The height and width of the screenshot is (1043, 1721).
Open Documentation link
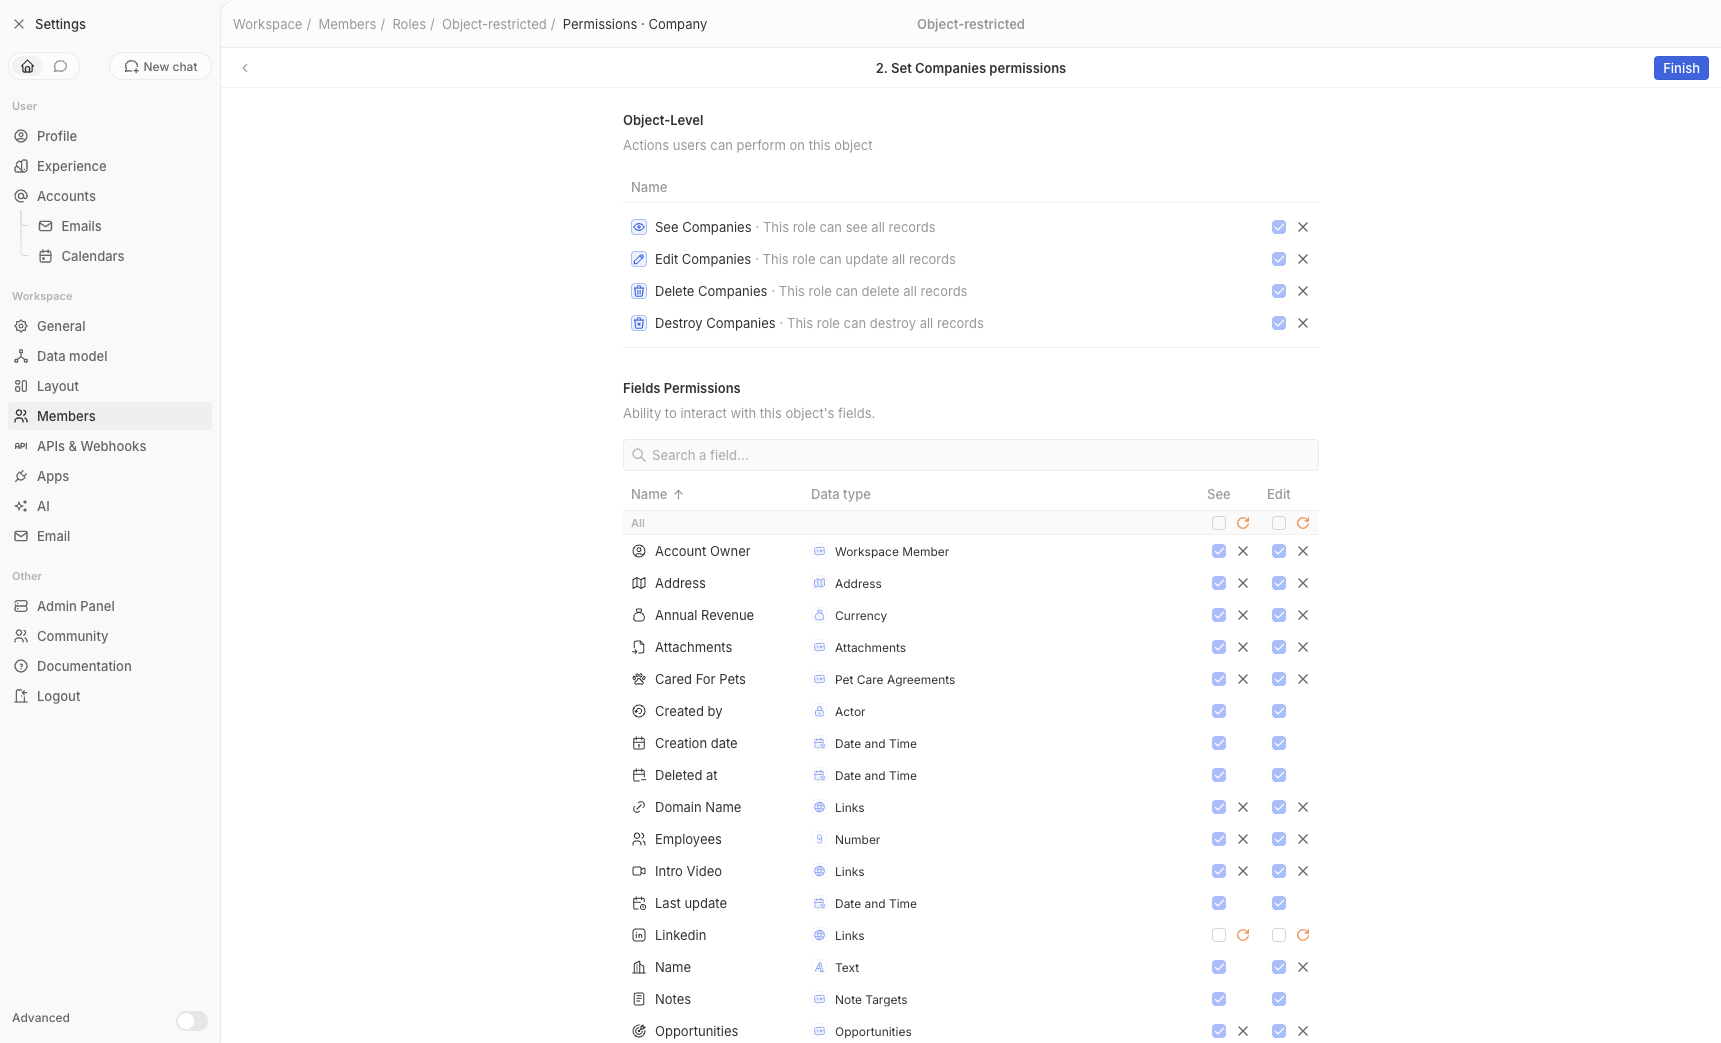110,666
